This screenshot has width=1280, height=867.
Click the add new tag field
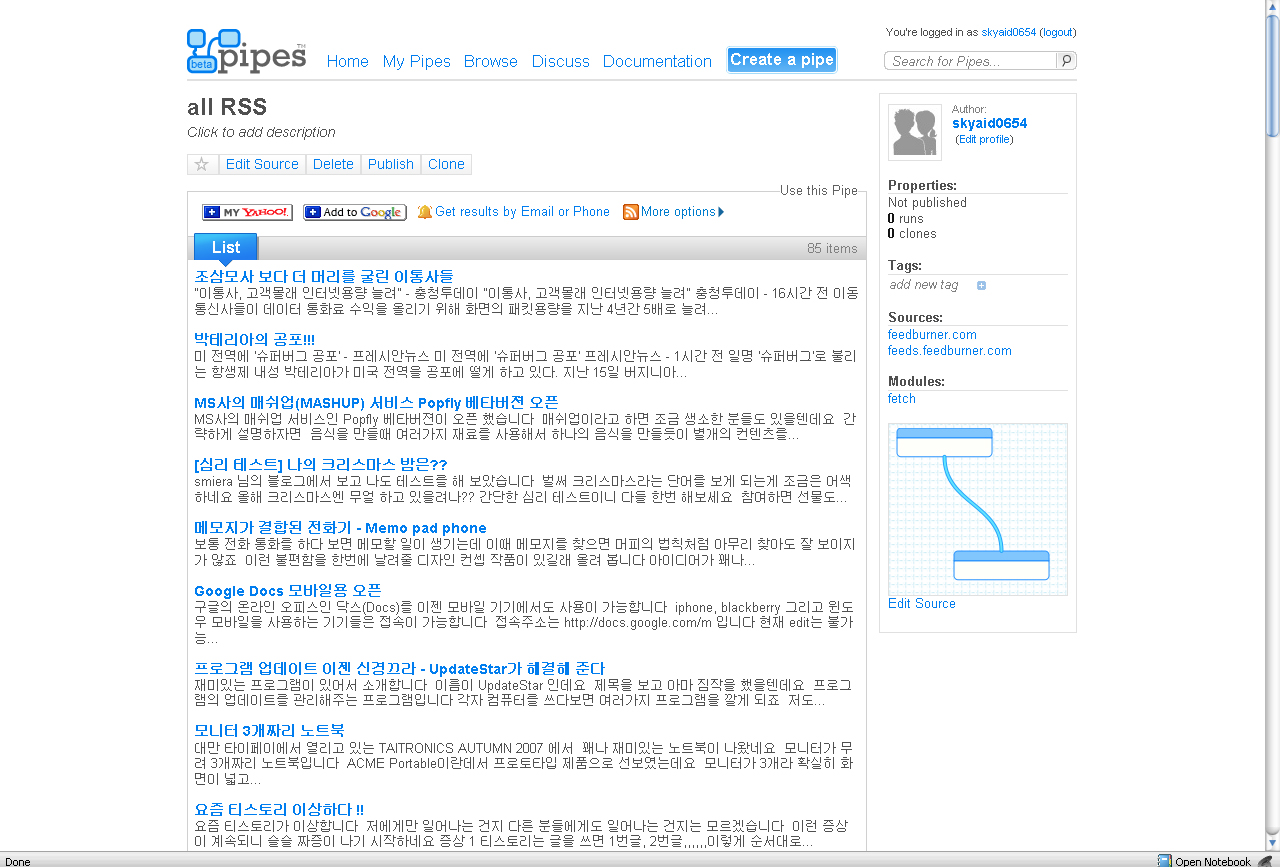click(x=924, y=285)
